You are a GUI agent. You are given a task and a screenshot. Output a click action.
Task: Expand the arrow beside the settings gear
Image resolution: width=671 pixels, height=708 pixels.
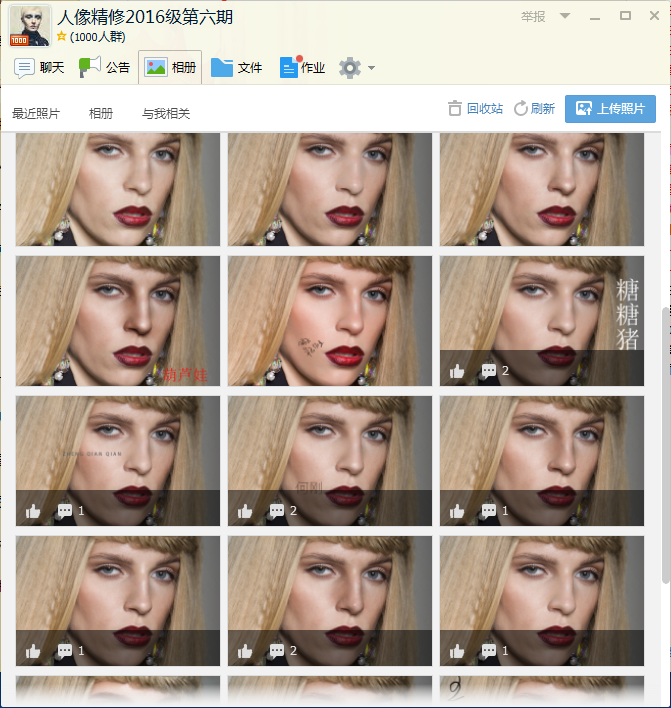[371, 68]
